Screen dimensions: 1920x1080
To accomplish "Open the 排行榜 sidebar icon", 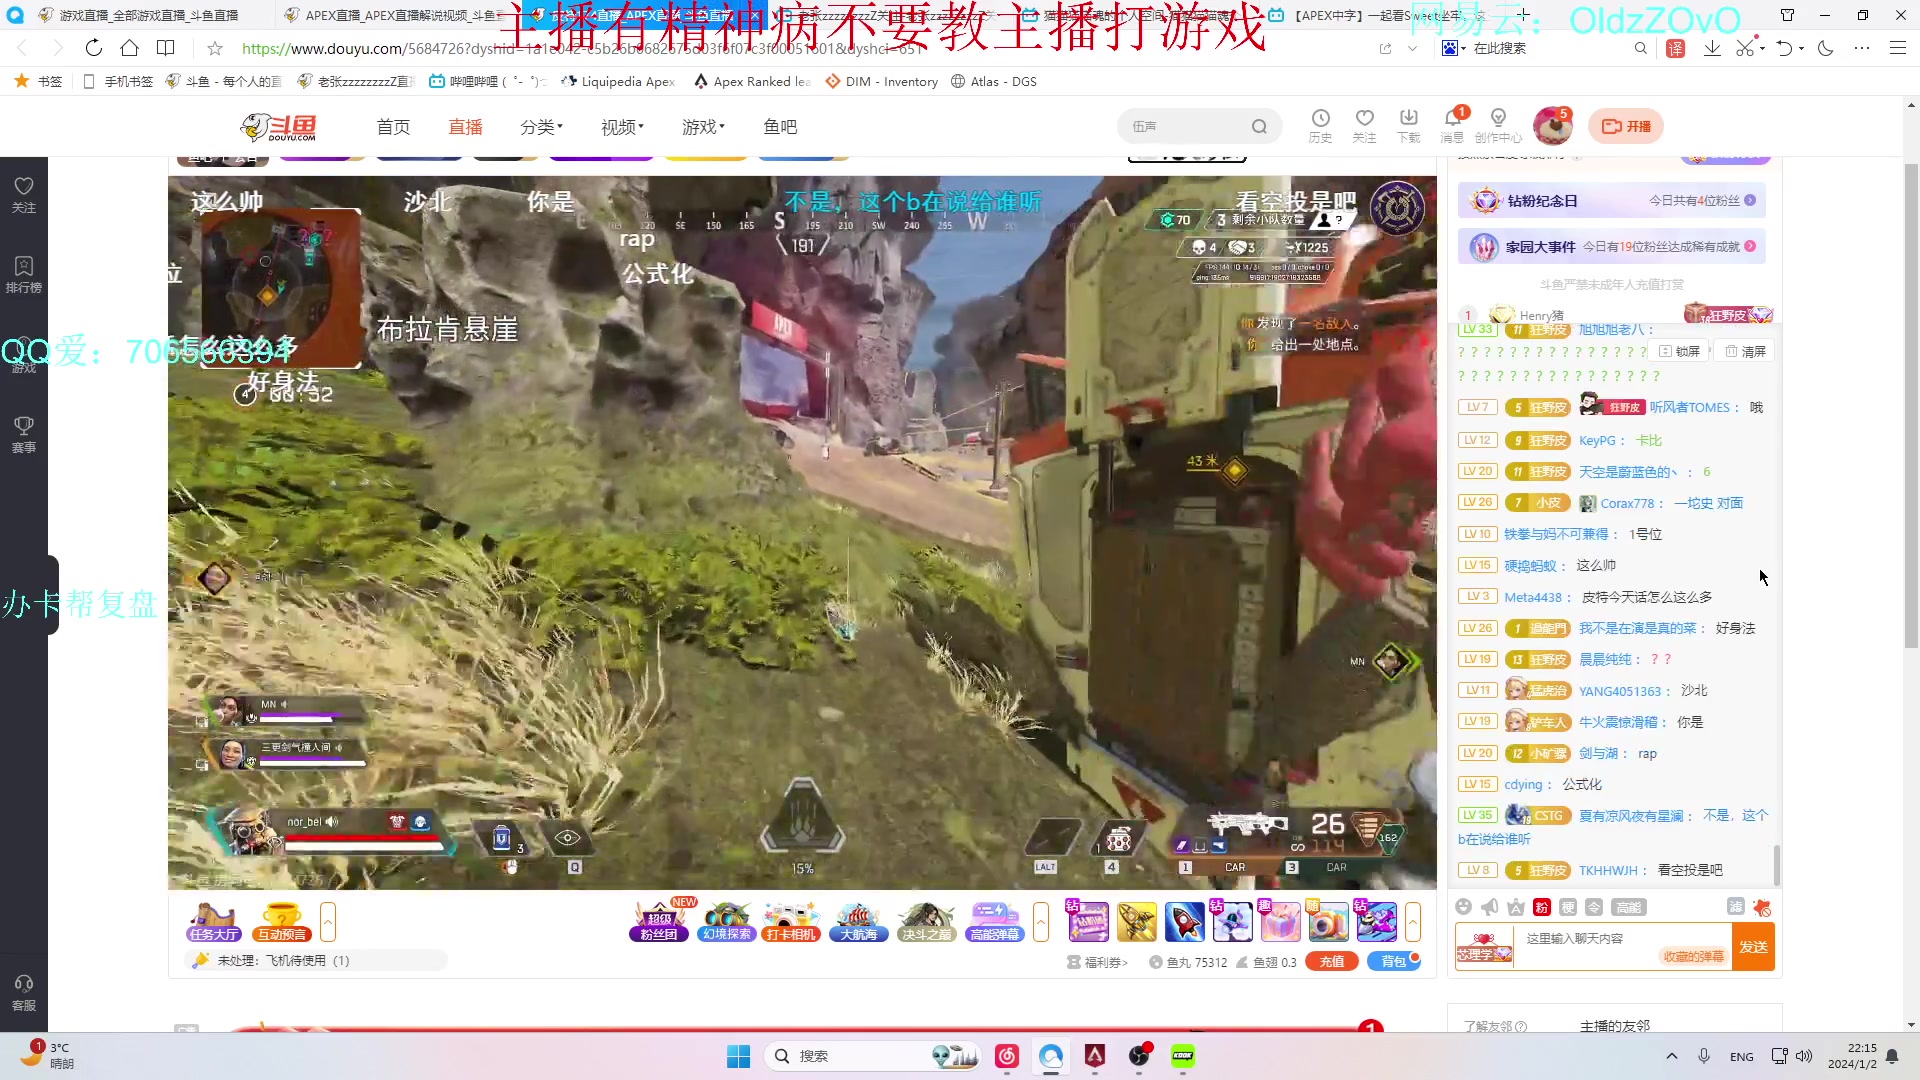I will click(23, 273).
